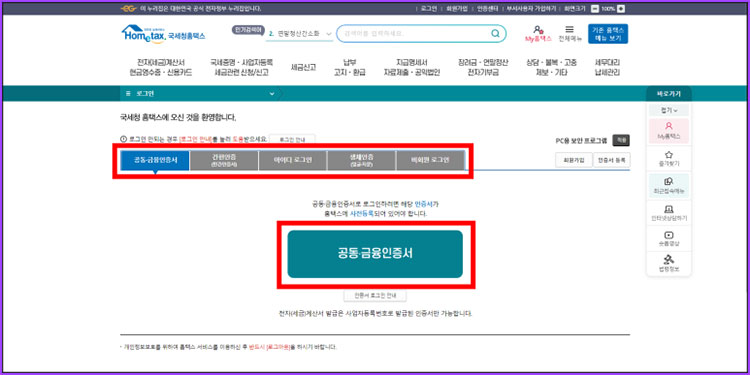Click the info icon beside login notice
Viewport: 750px width, 375px height.
click(123, 139)
